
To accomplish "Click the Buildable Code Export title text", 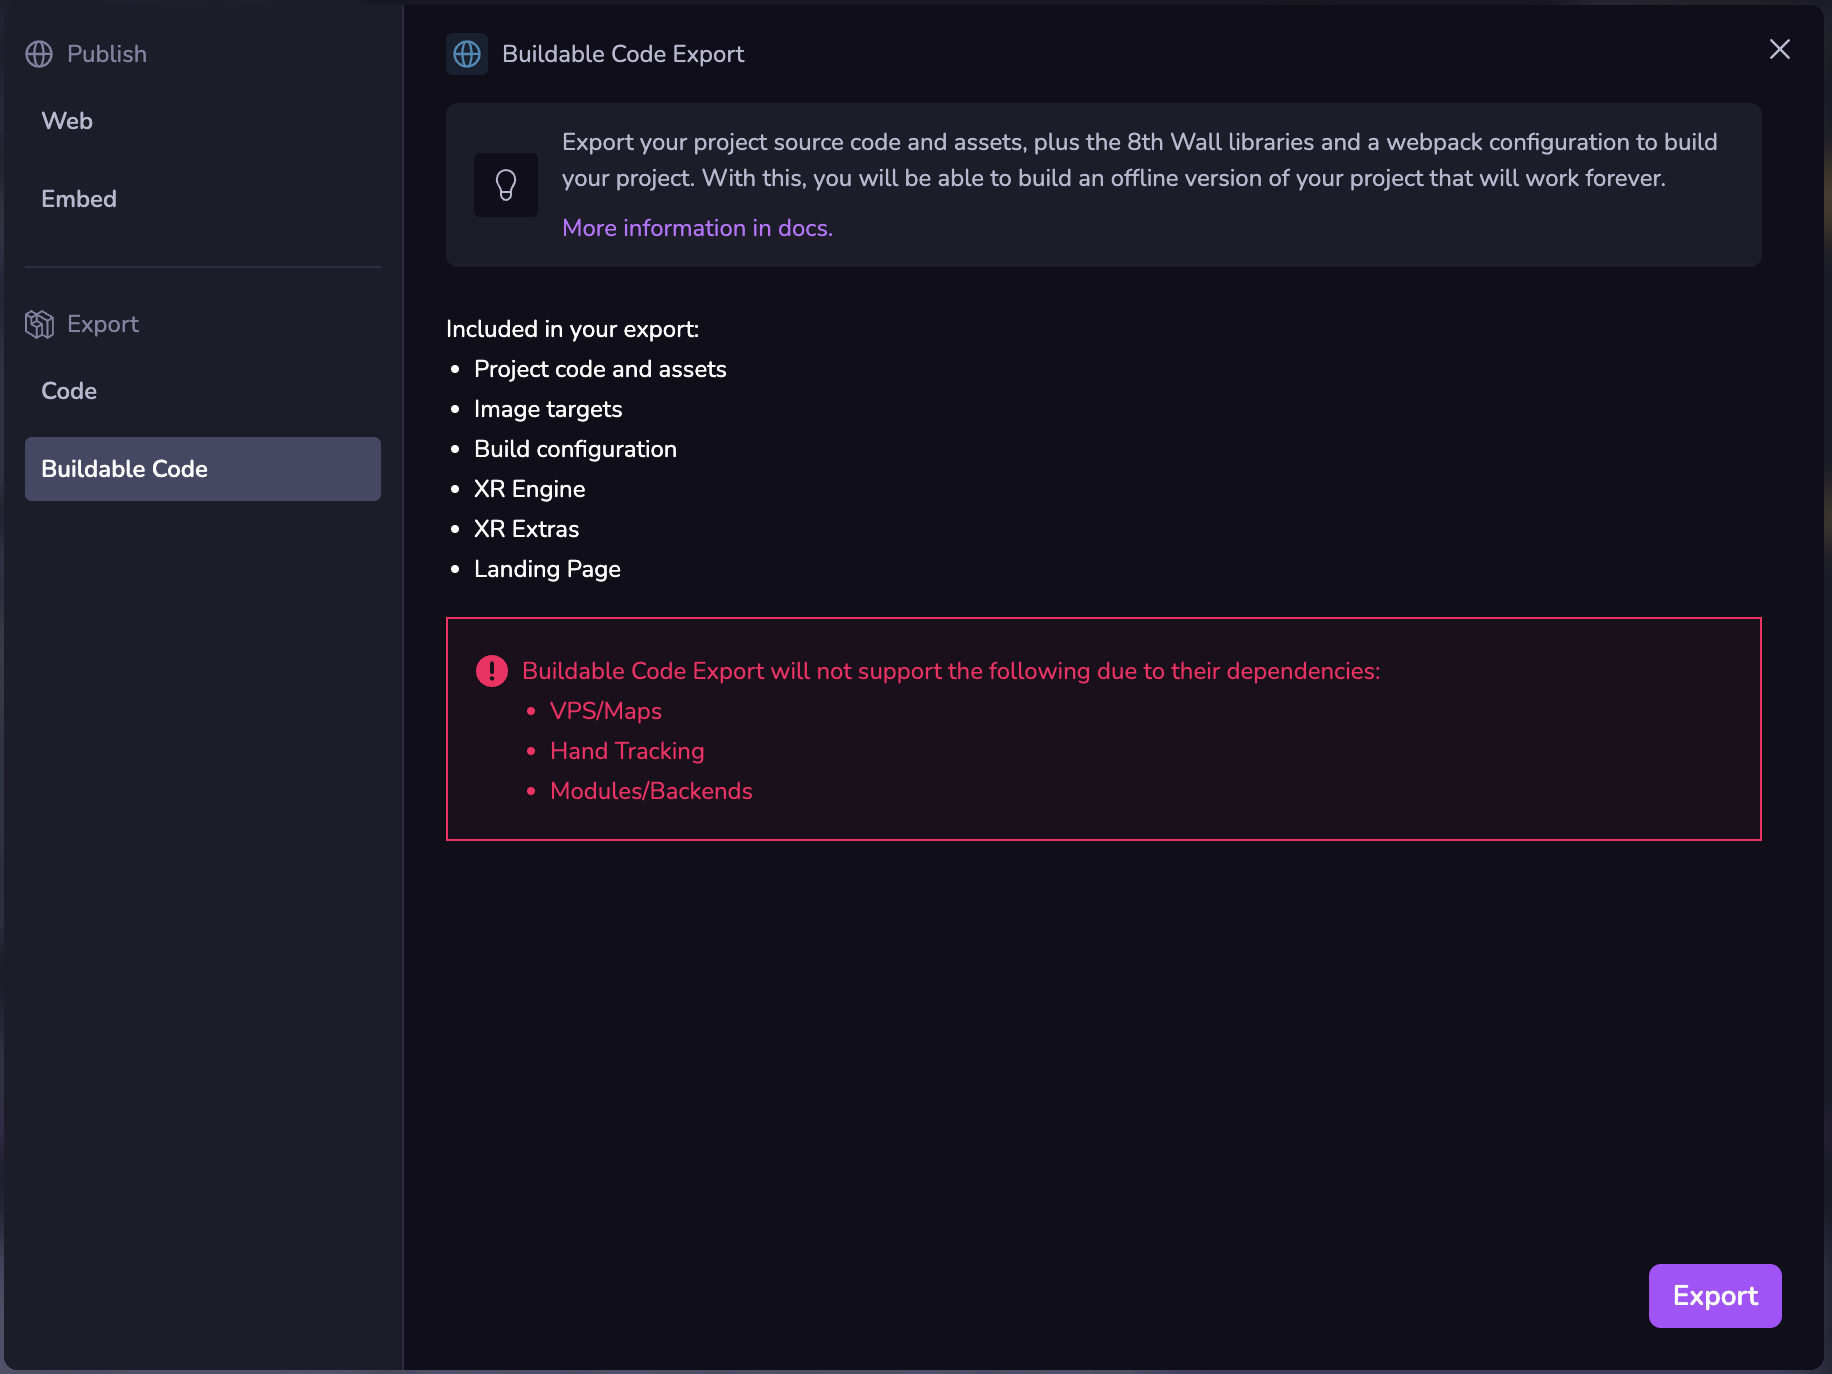I will click(x=623, y=54).
